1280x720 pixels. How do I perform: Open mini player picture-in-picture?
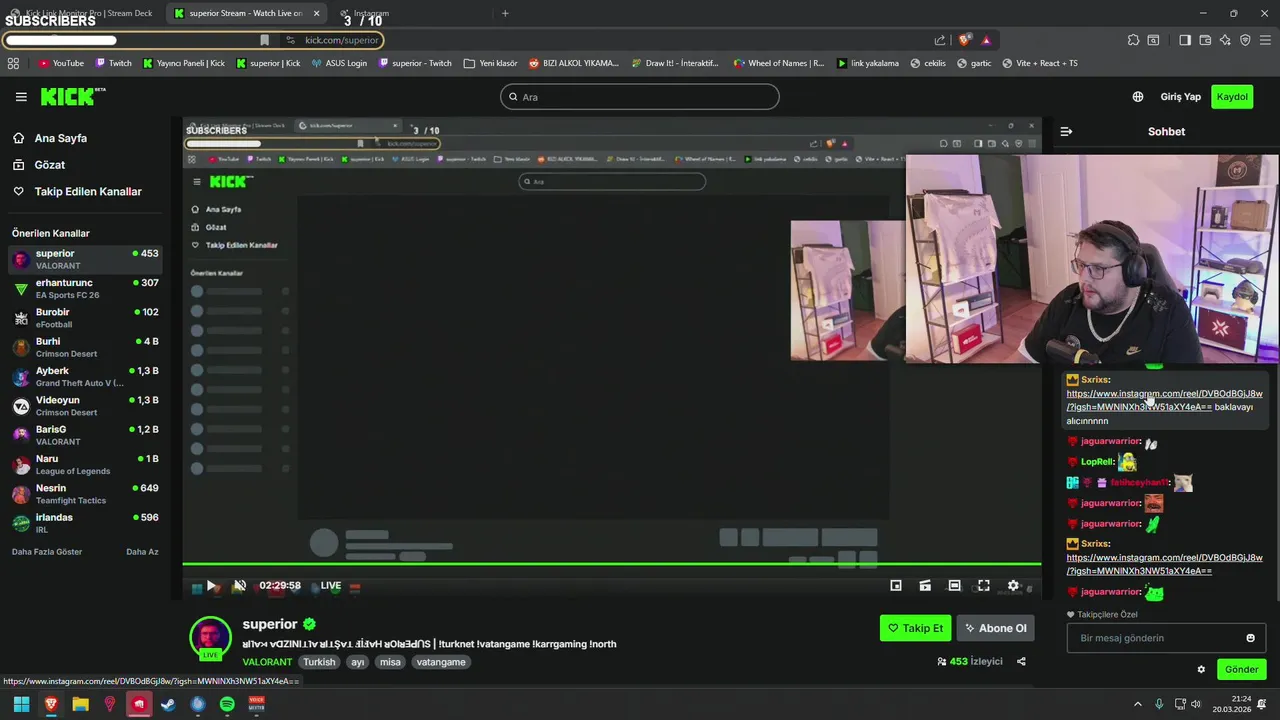[896, 586]
